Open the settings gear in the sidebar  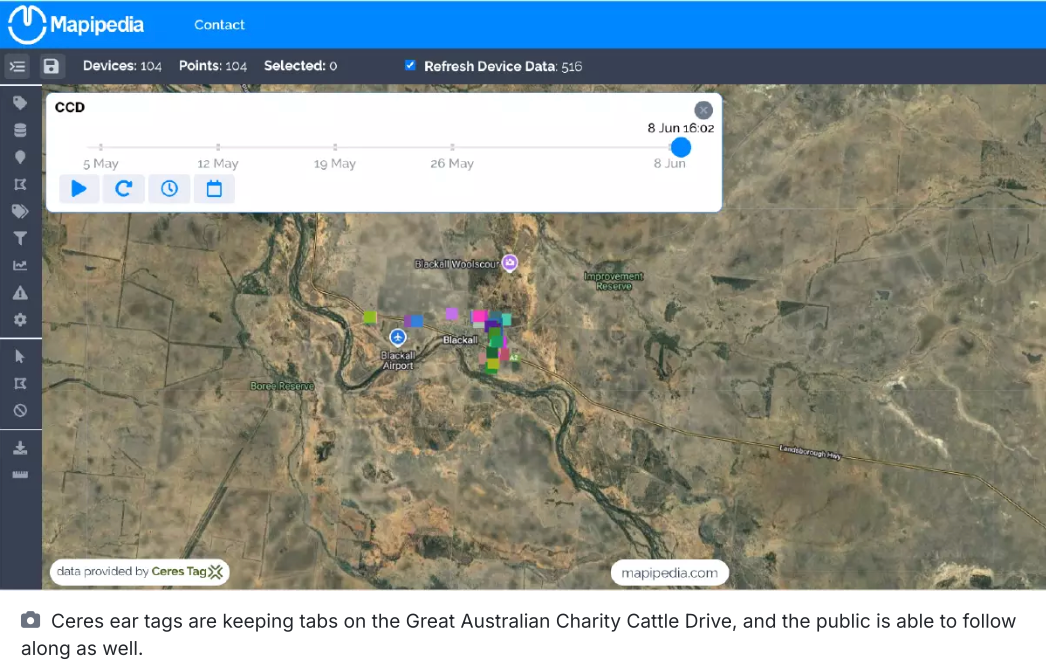21,319
